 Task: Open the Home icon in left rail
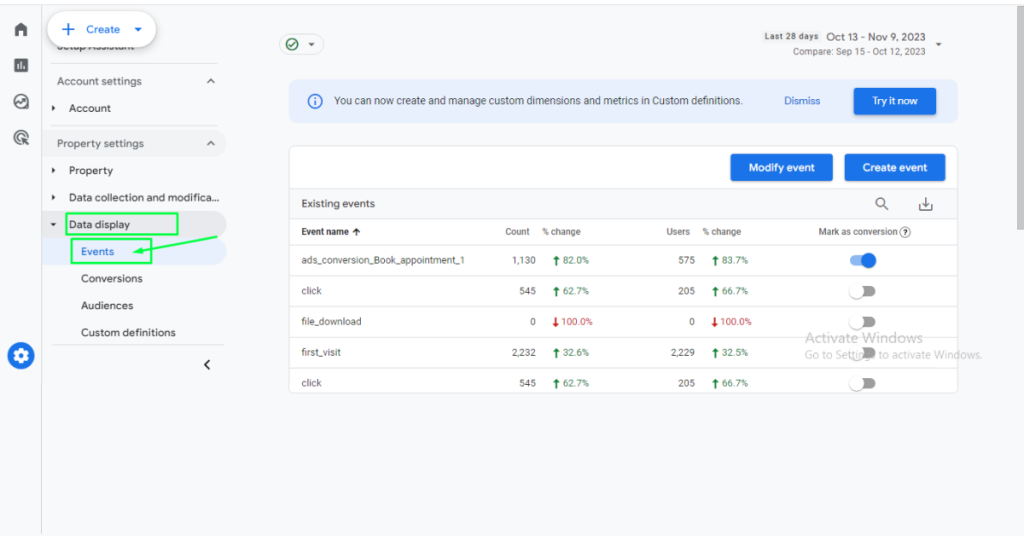point(20,30)
